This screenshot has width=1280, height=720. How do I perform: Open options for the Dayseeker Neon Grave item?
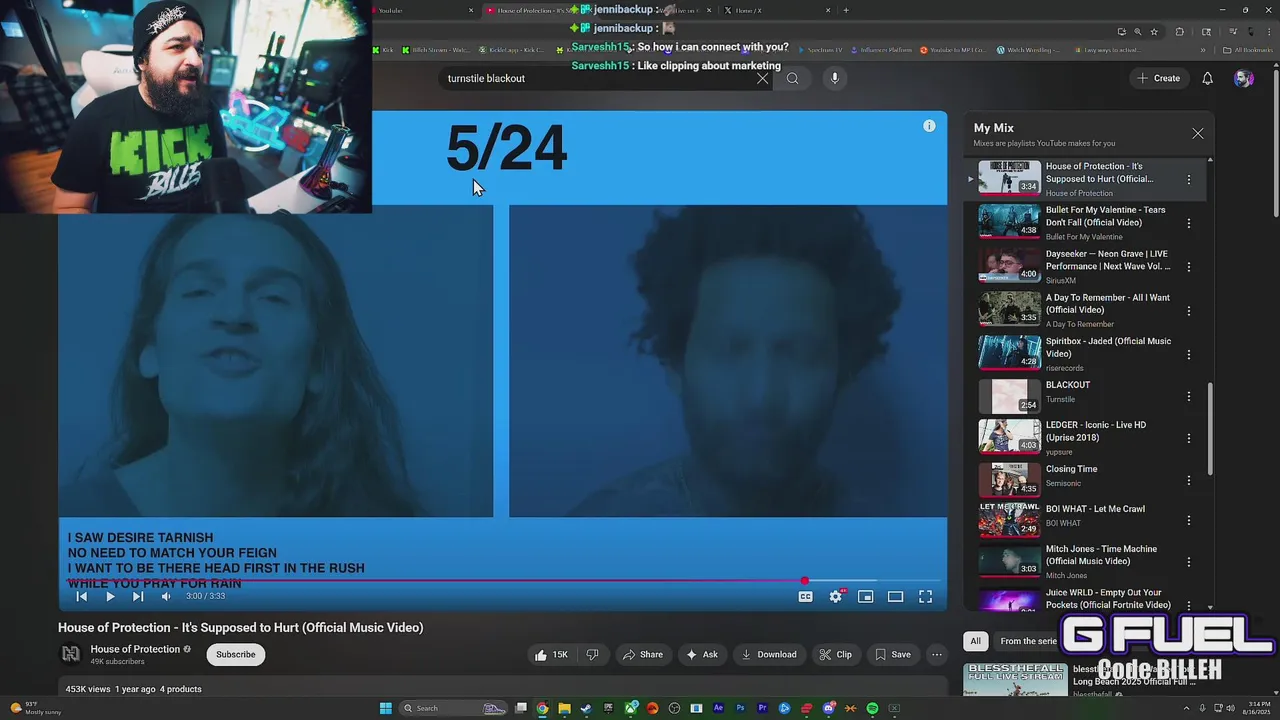click(1189, 267)
